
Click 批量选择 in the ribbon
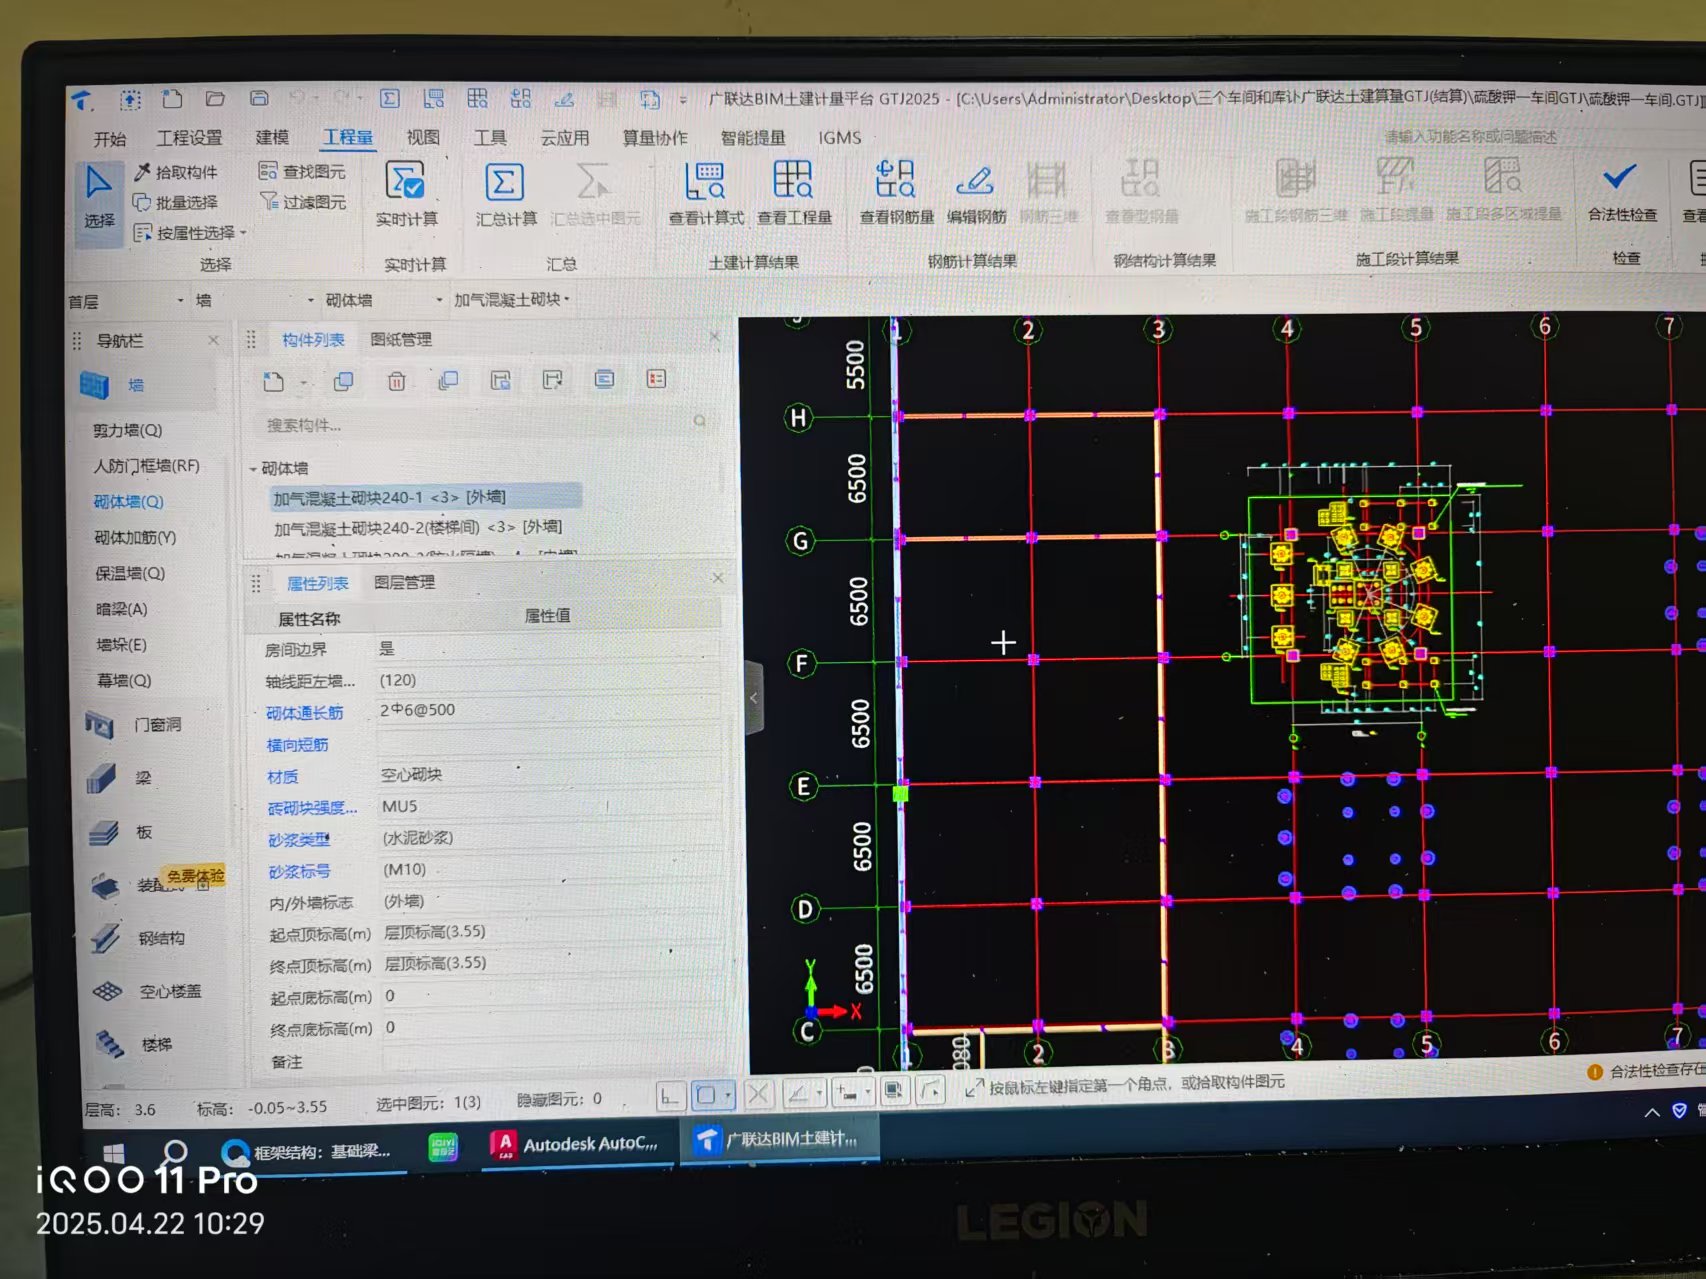176,202
